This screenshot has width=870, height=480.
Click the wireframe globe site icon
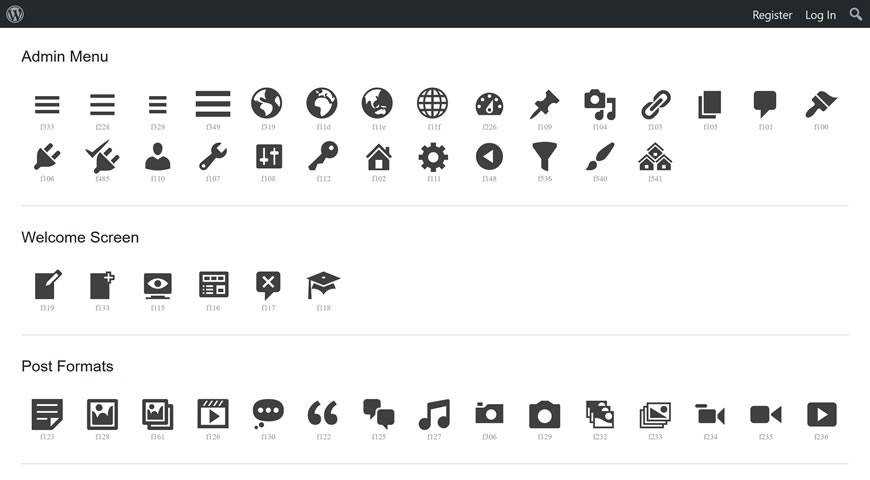click(433, 103)
